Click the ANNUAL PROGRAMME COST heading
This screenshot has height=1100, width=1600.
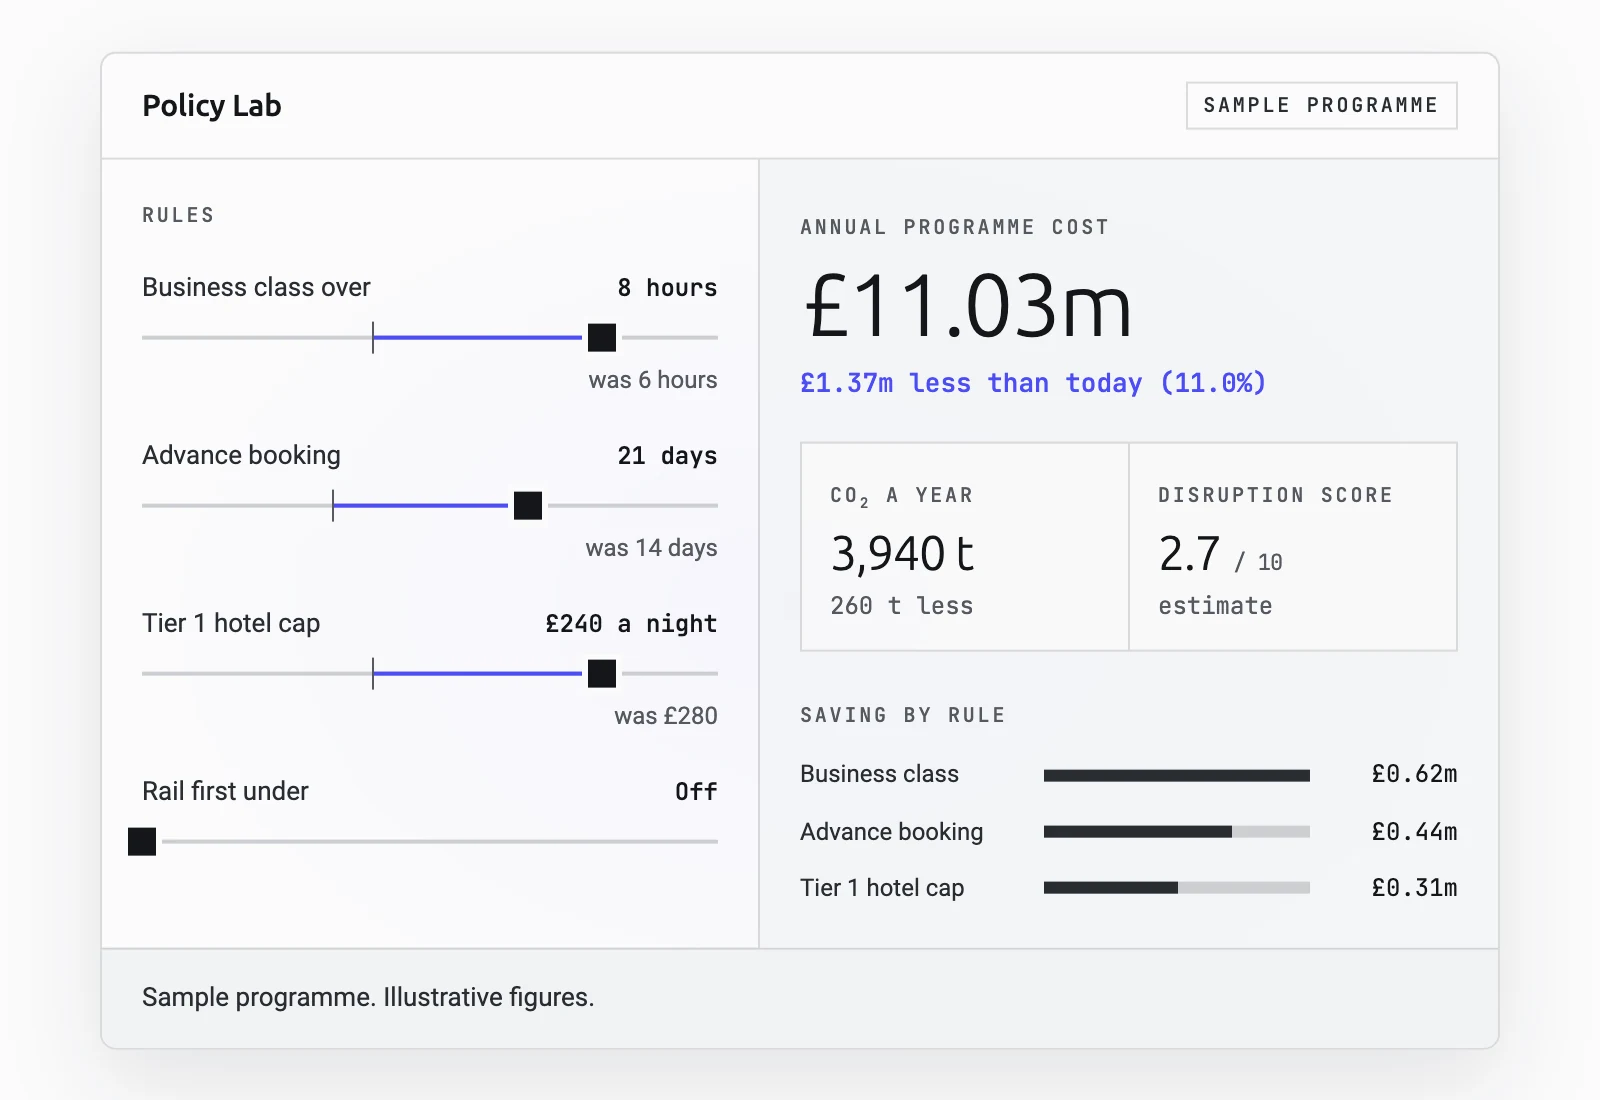click(x=954, y=227)
